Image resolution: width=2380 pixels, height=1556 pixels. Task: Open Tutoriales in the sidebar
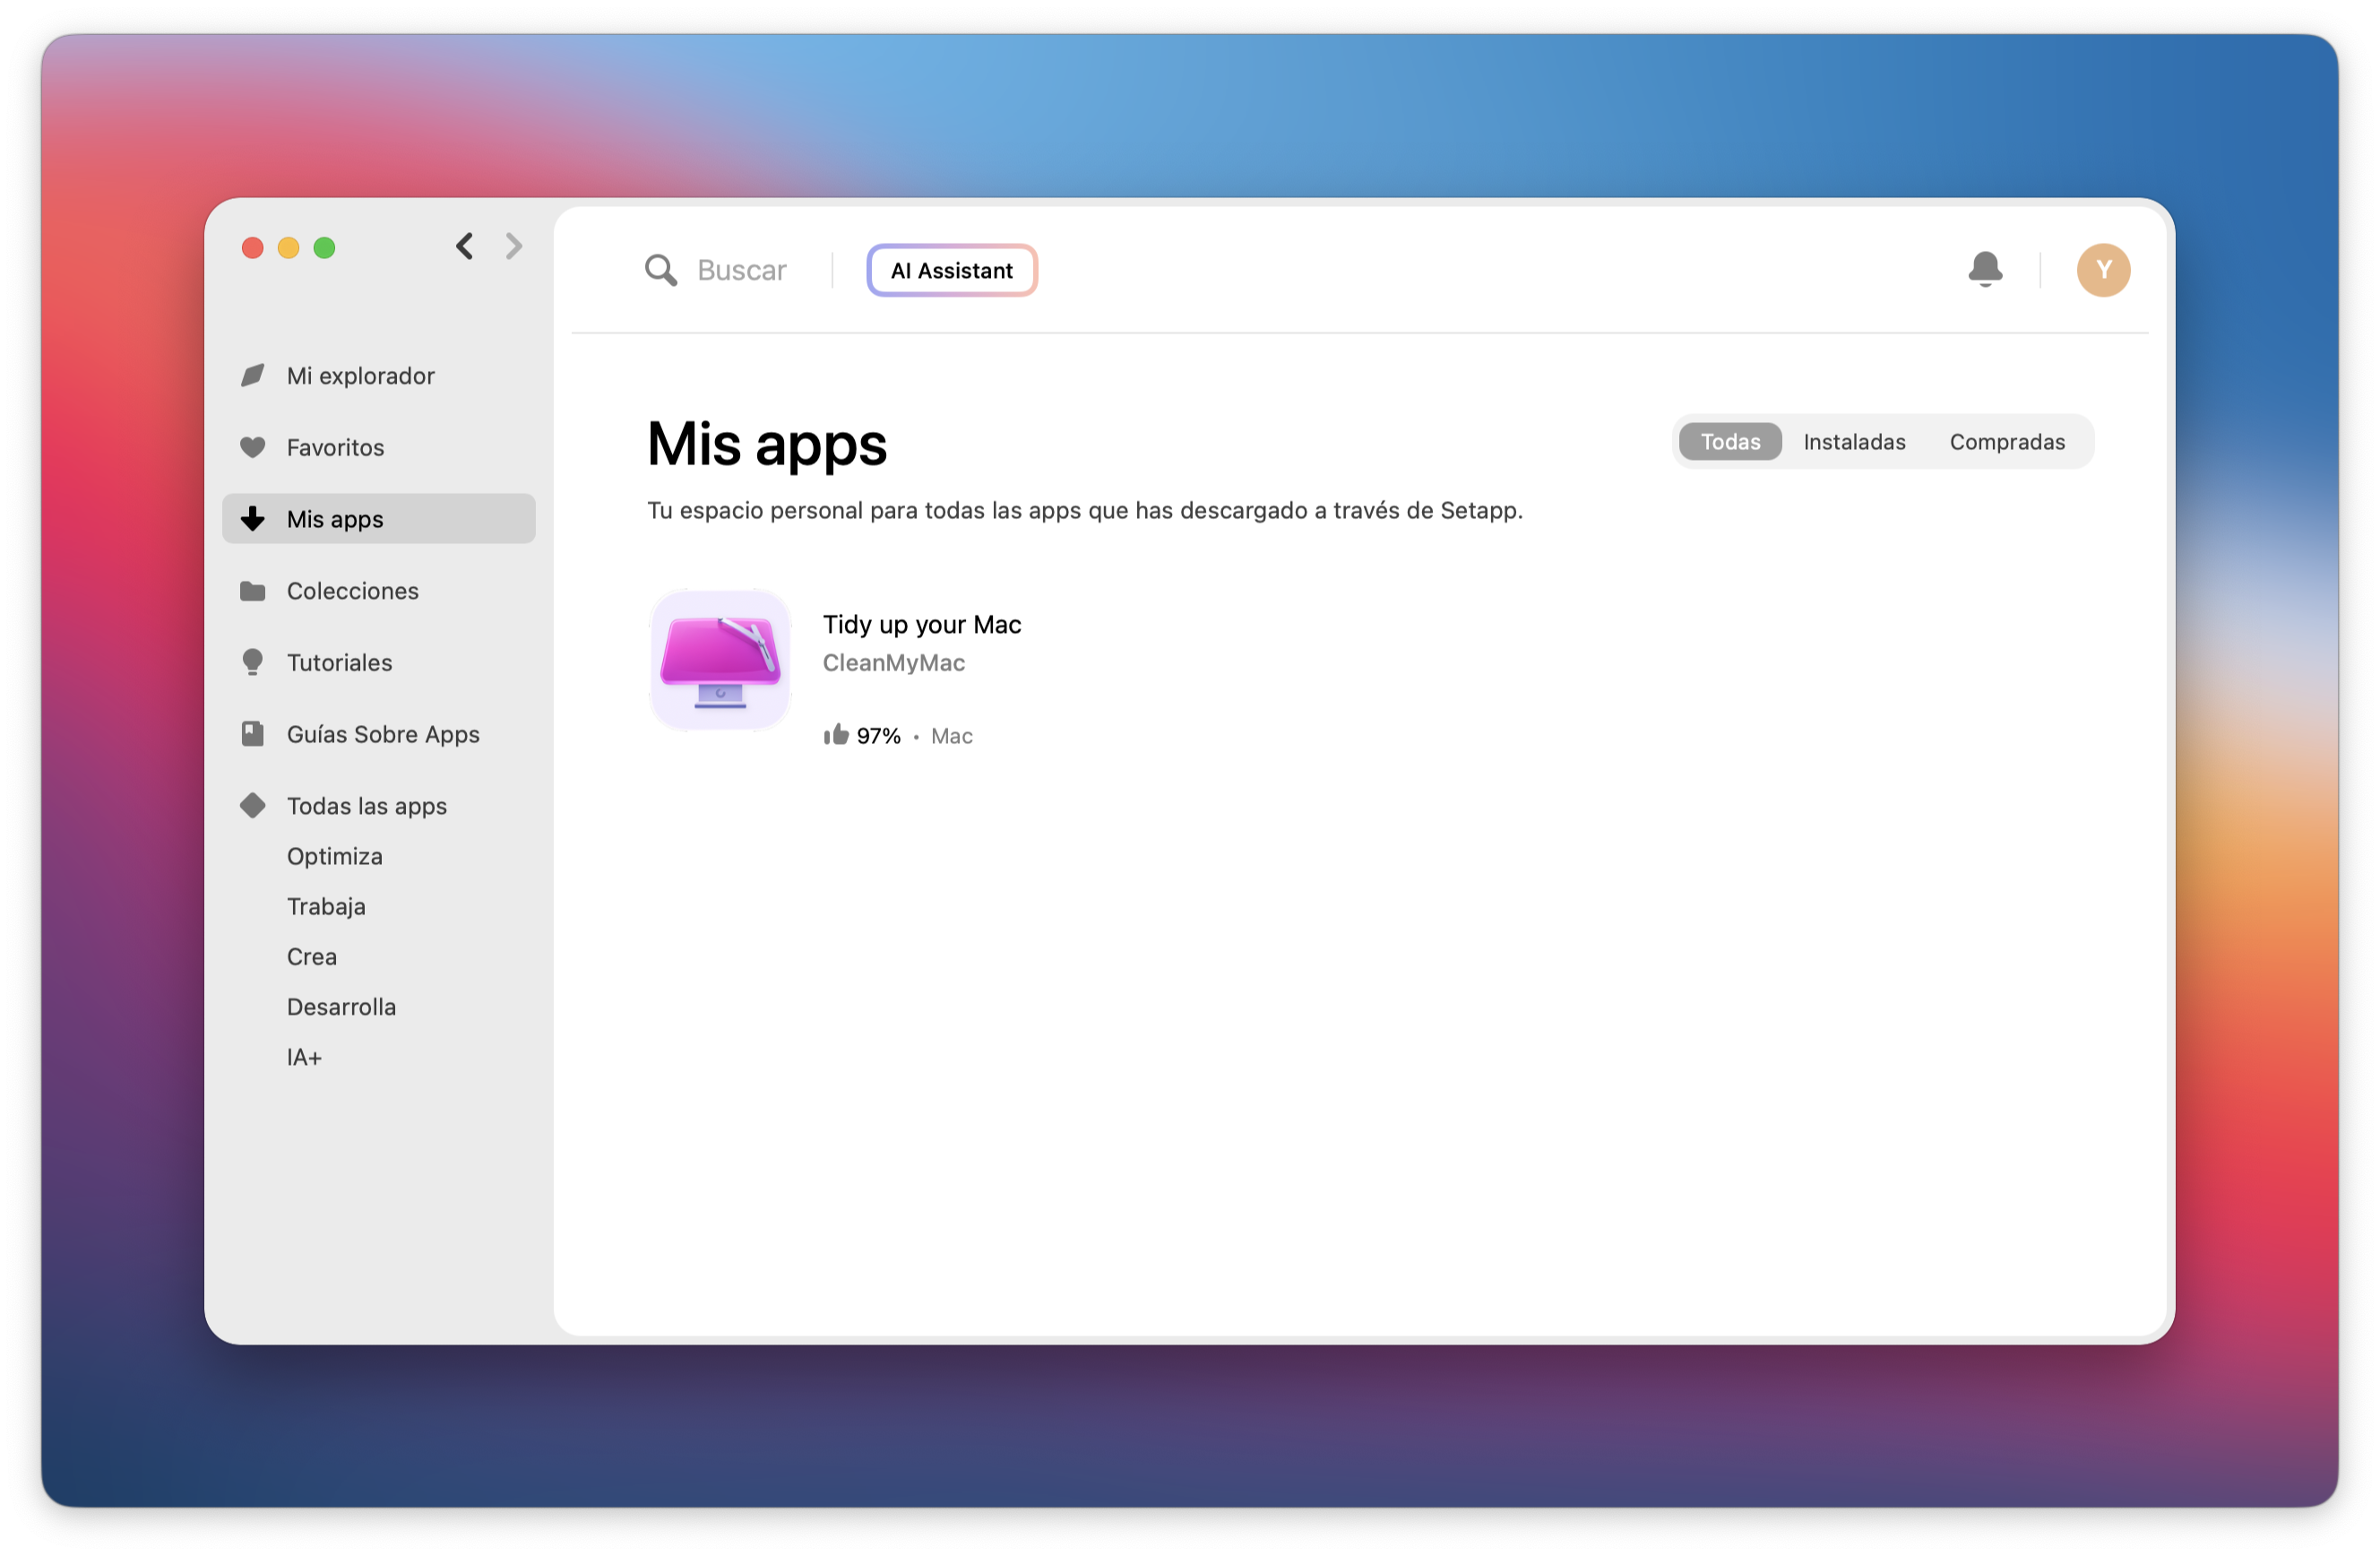pos(379,662)
